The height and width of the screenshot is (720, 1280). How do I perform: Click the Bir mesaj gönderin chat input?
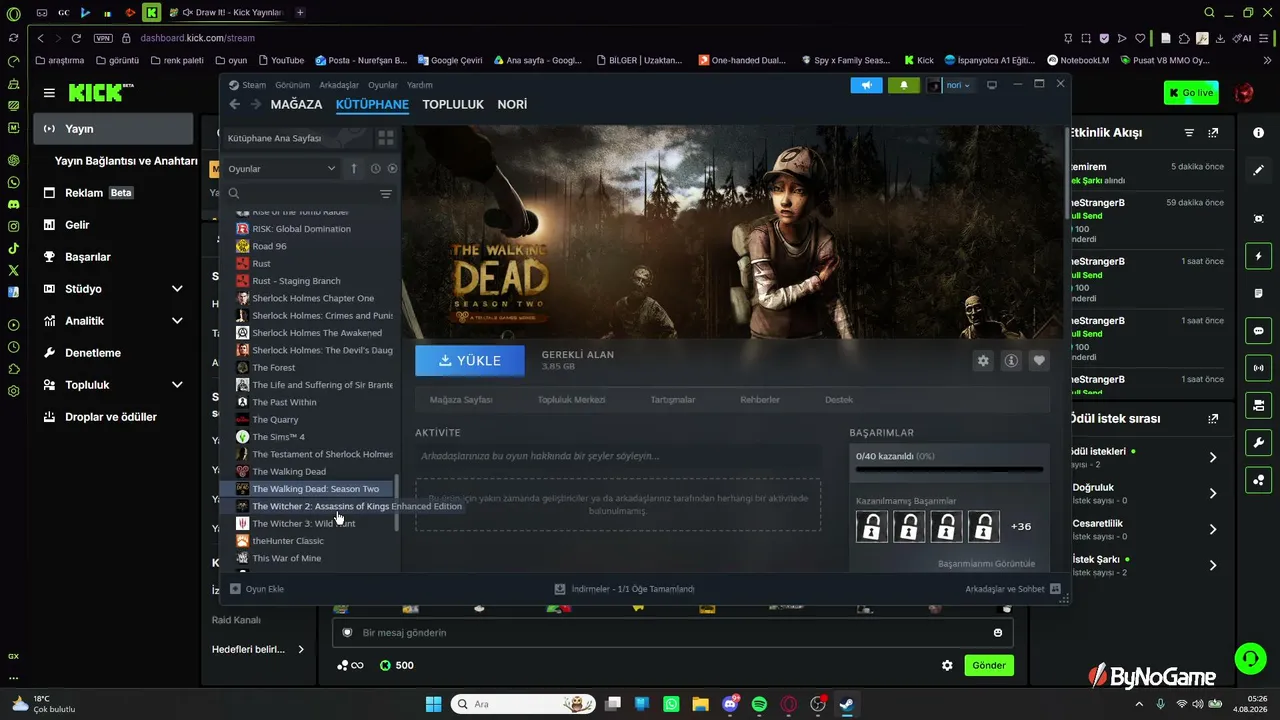pos(673,632)
